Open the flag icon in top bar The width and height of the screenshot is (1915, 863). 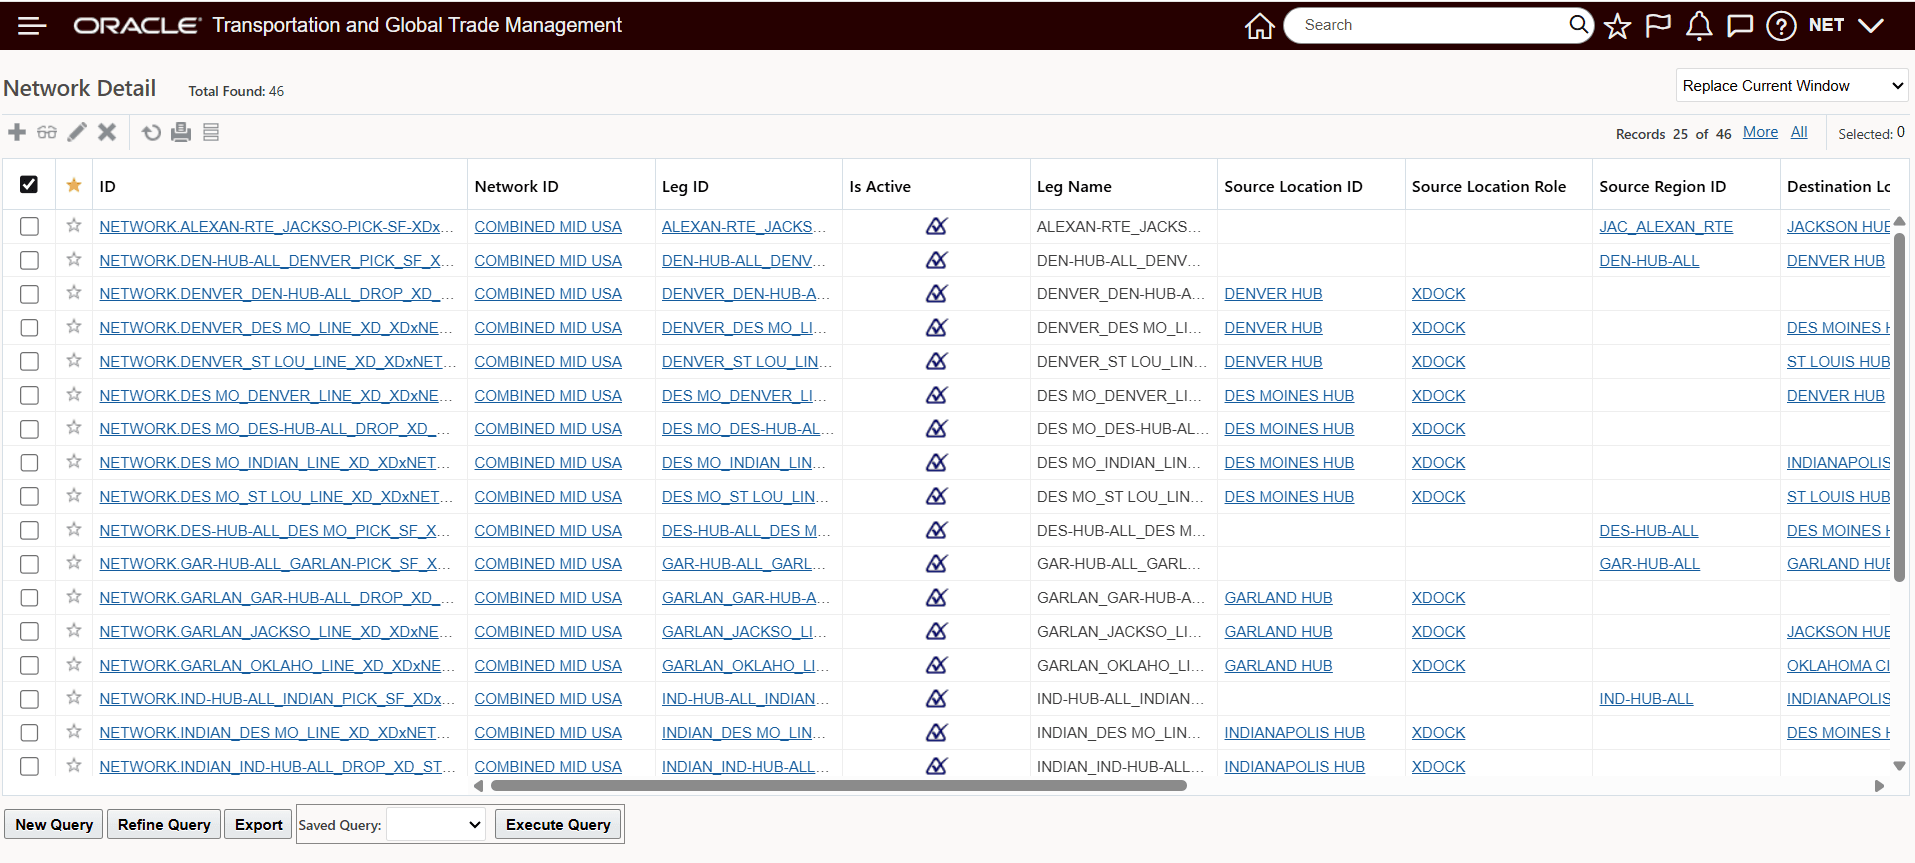1658,26
